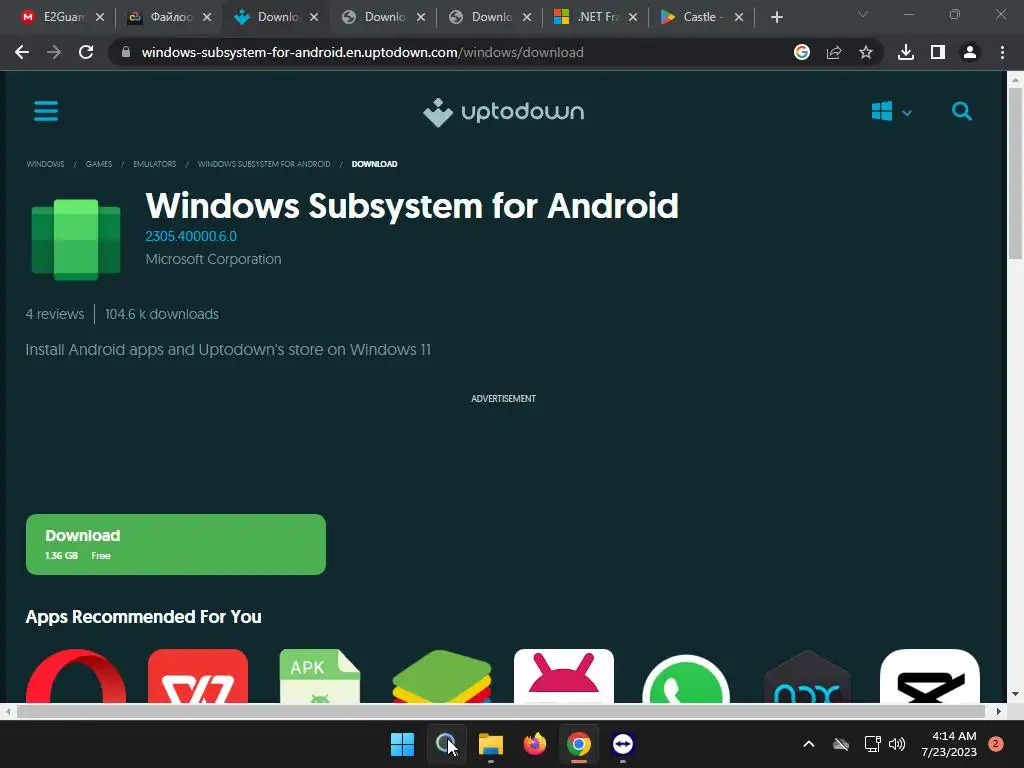This screenshot has height=768, width=1024.
Task: Open TeamViewer from the taskbar
Action: point(622,744)
